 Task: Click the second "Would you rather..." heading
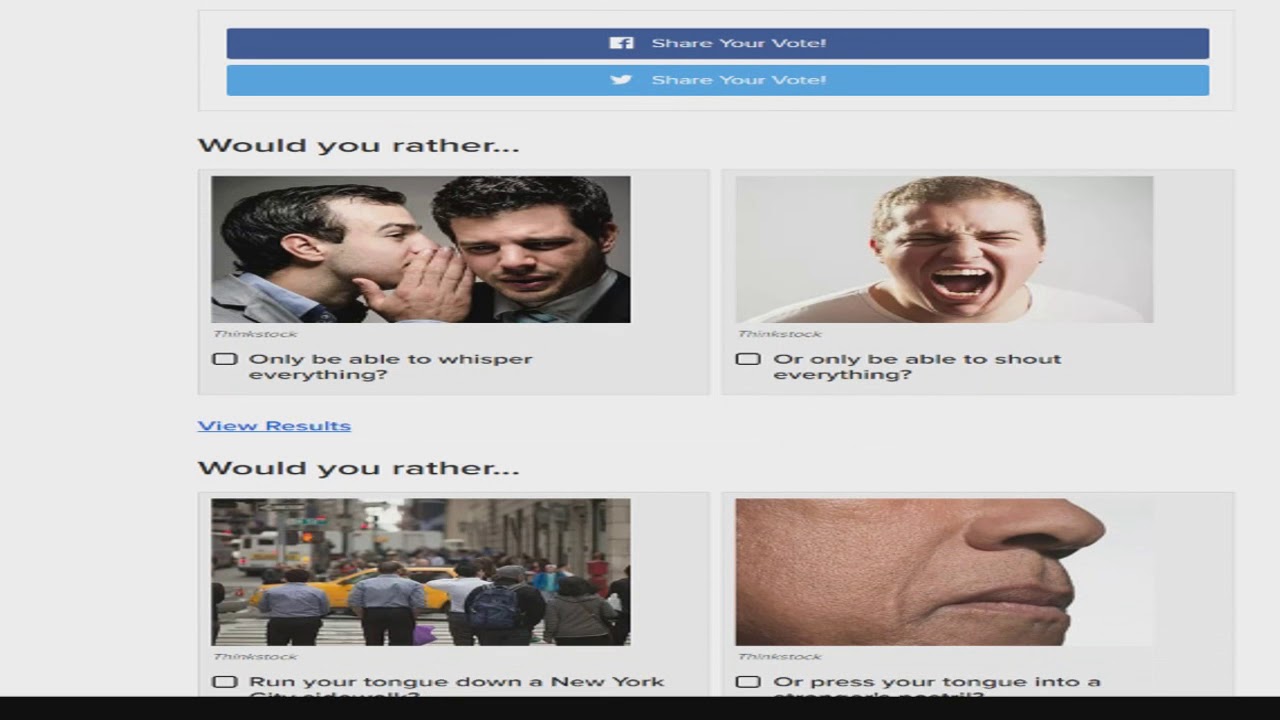click(x=358, y=468)
